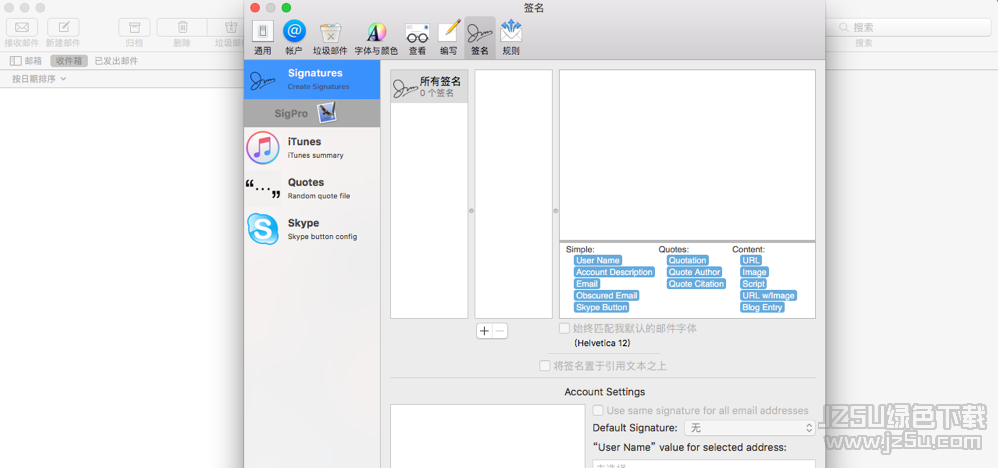Image resolution: width=1000 pixels, height=468 pixels.
Task: Select the Signatures item in the sidebar
Action: (x=312, y=80)
